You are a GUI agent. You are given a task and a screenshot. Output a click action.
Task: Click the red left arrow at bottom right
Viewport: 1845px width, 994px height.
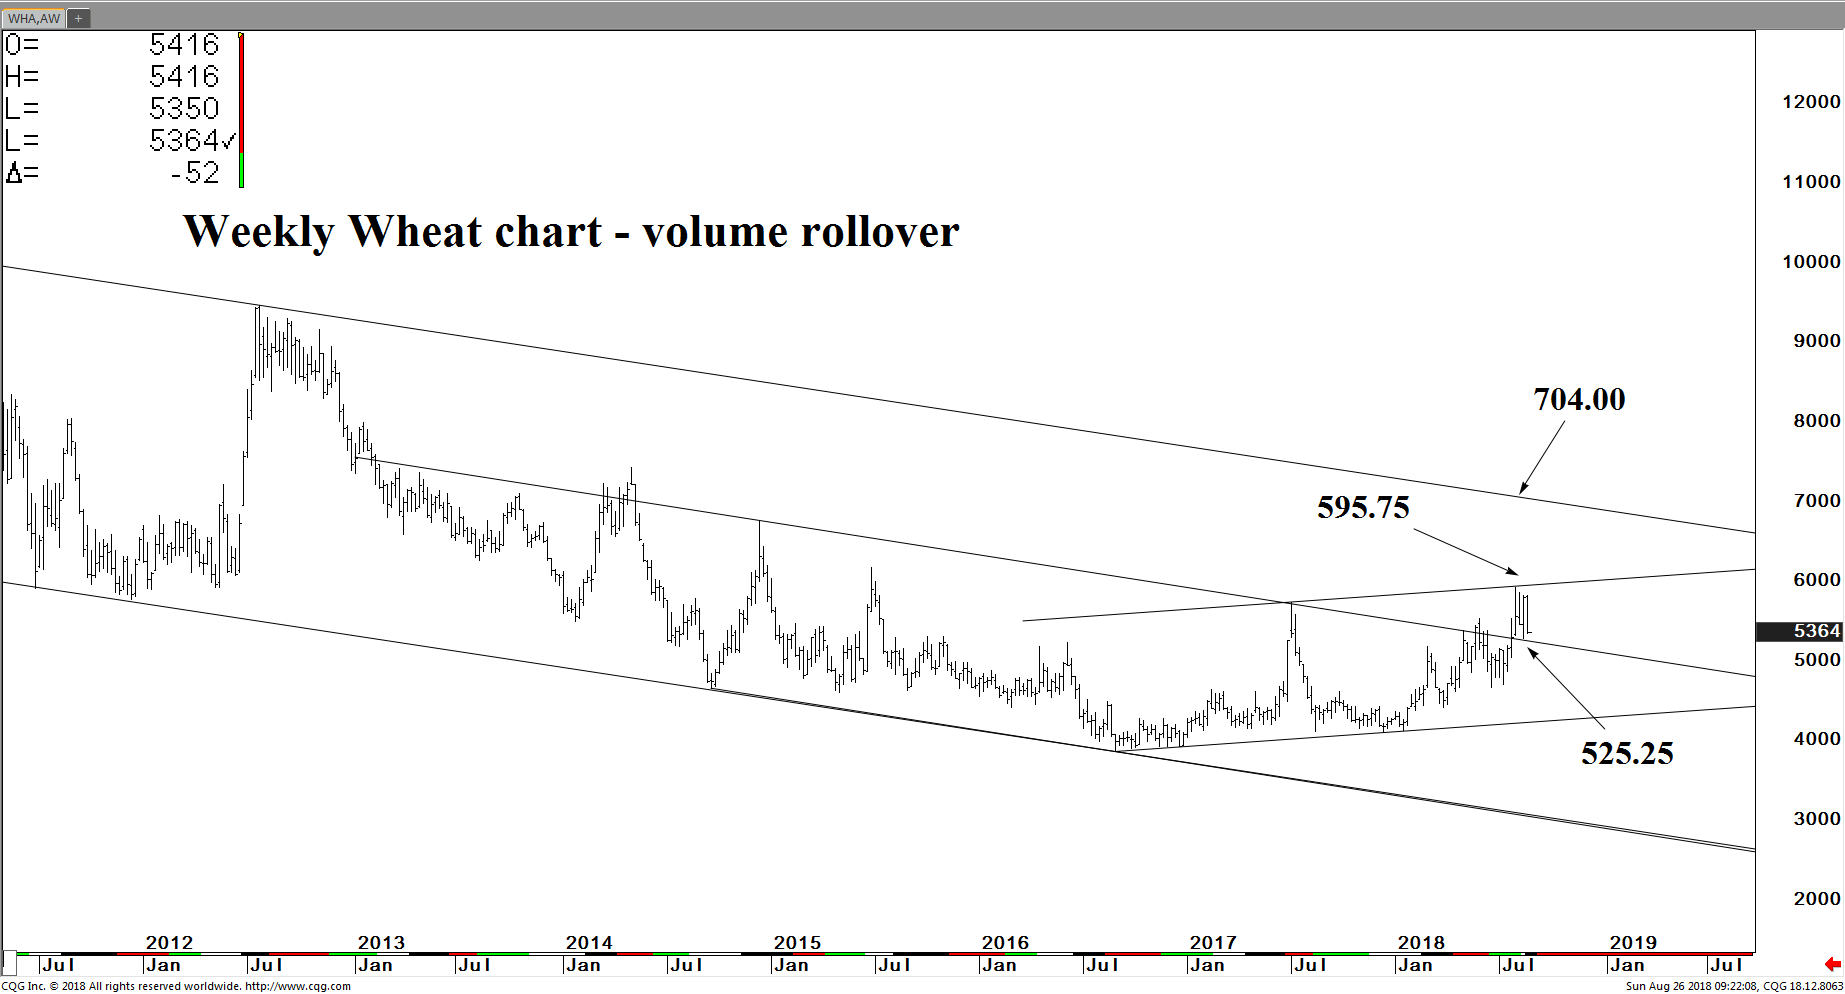point(1832,965)
